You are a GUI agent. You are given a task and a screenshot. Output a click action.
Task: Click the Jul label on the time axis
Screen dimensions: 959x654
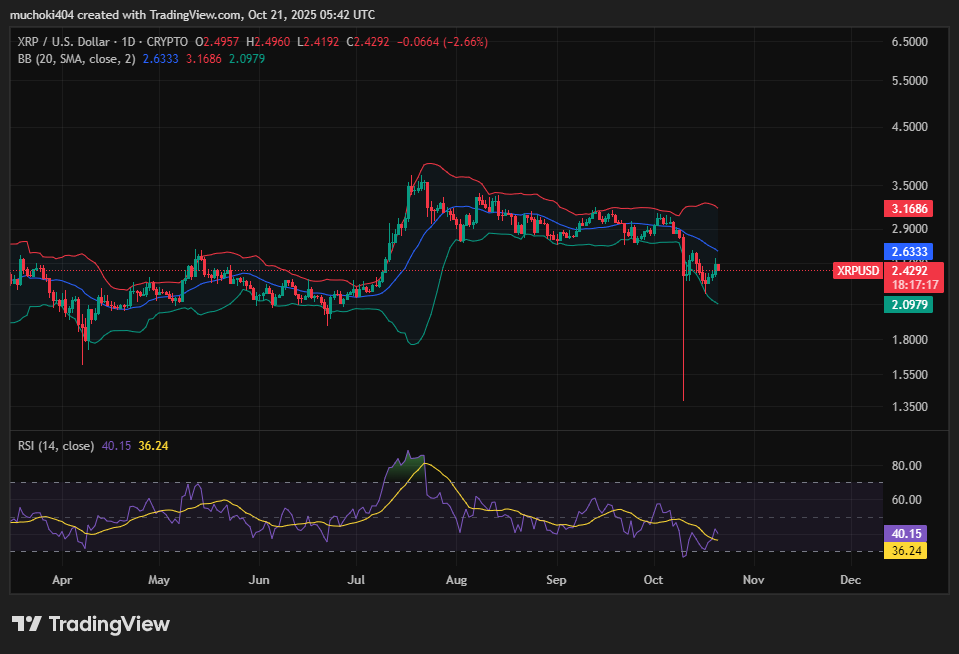356,579
